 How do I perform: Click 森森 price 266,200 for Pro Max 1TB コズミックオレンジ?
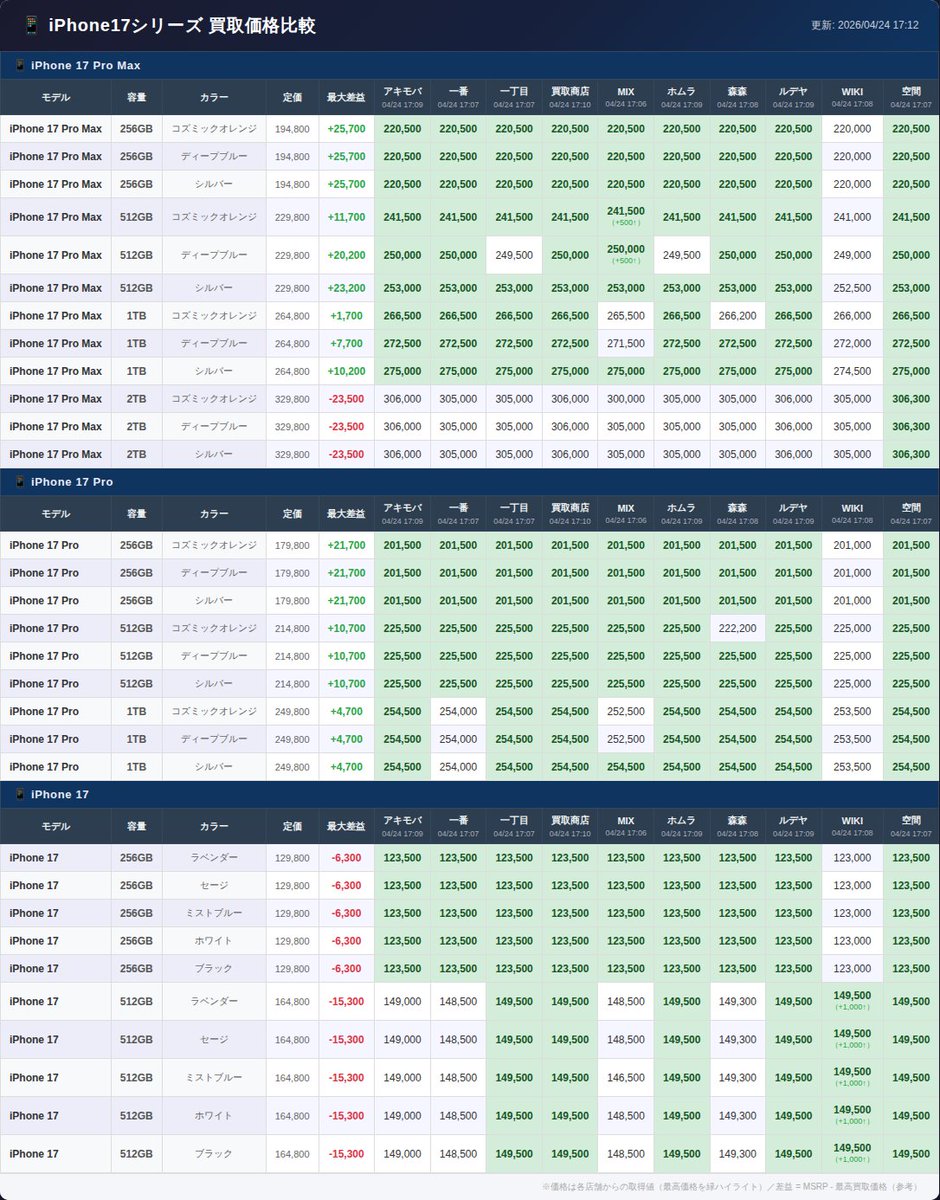point(738,316)
